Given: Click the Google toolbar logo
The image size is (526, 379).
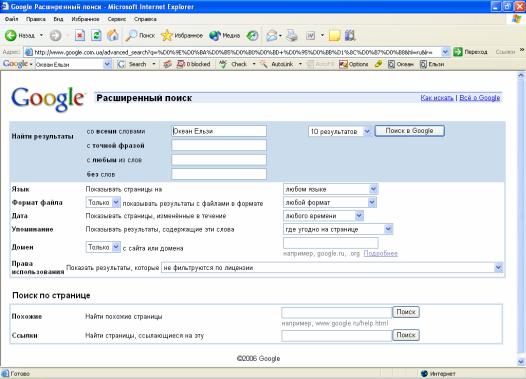Looking at the screenshot, I should pyautogui.click(x=15, y=64).
